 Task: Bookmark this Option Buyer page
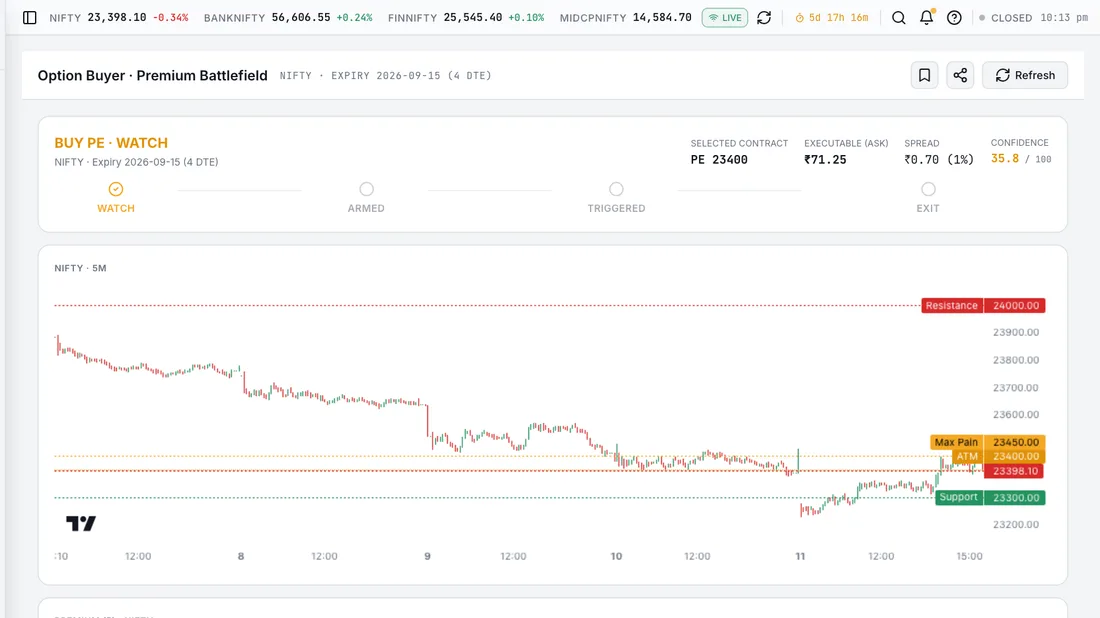(x=925, y=75)
